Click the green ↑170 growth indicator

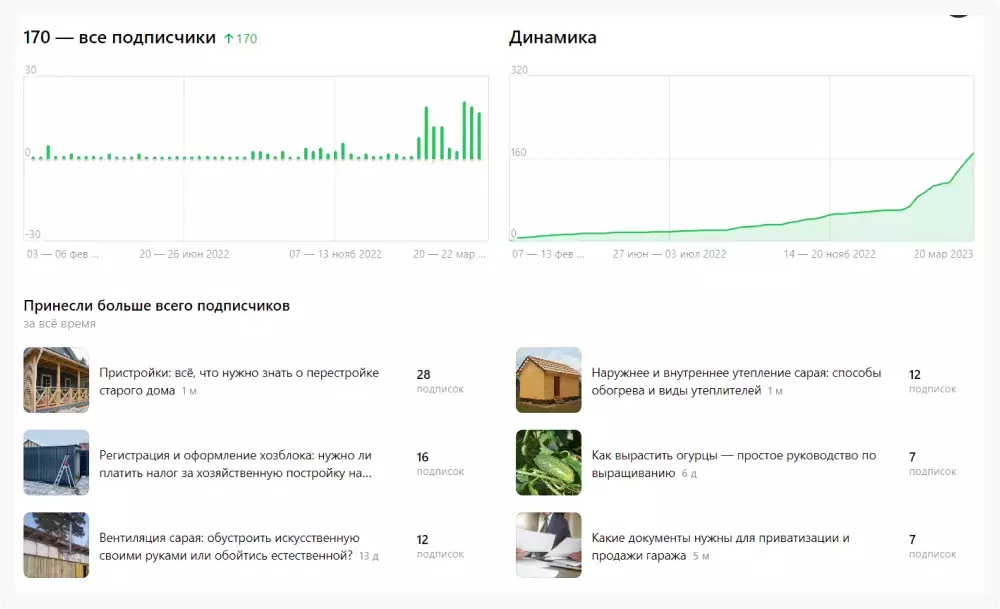(x=241, y=37)
